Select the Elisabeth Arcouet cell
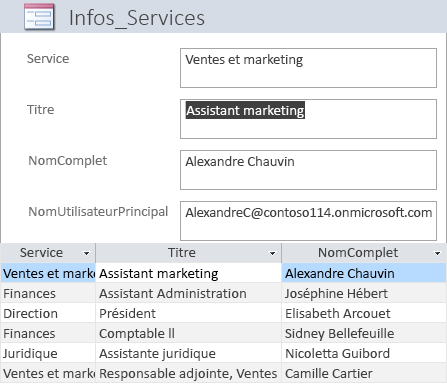This screenshot has width=447, height=384. 364,313
